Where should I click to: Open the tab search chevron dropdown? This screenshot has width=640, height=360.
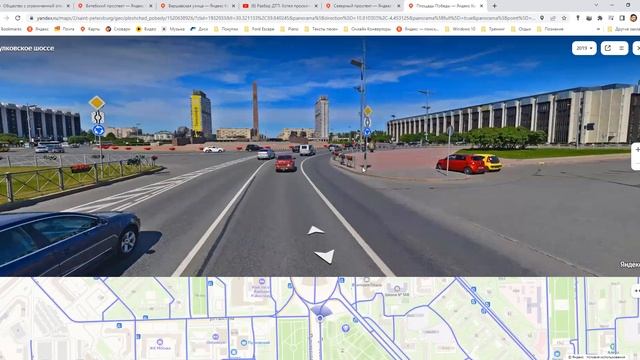[596, 5]
